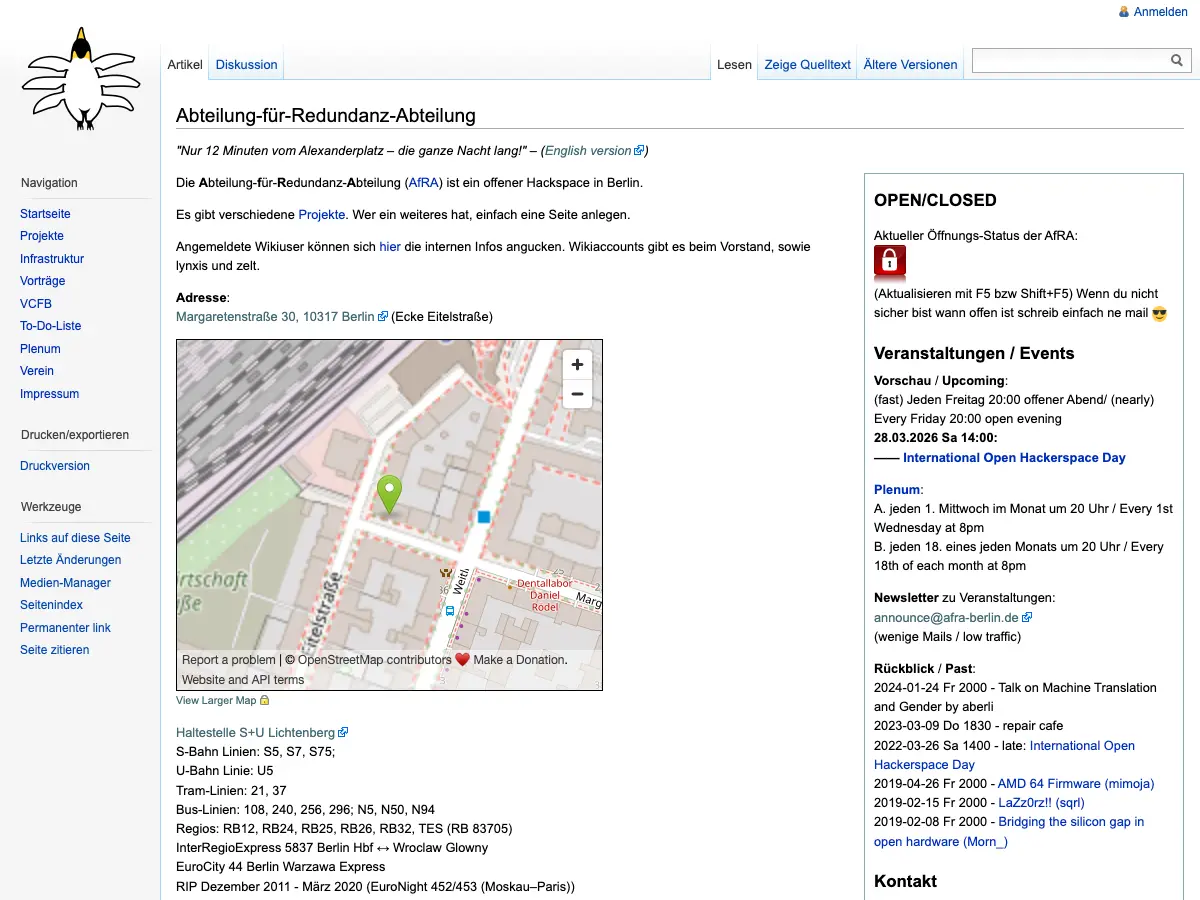
Task: Click the green map location marker
Action: 389,495
